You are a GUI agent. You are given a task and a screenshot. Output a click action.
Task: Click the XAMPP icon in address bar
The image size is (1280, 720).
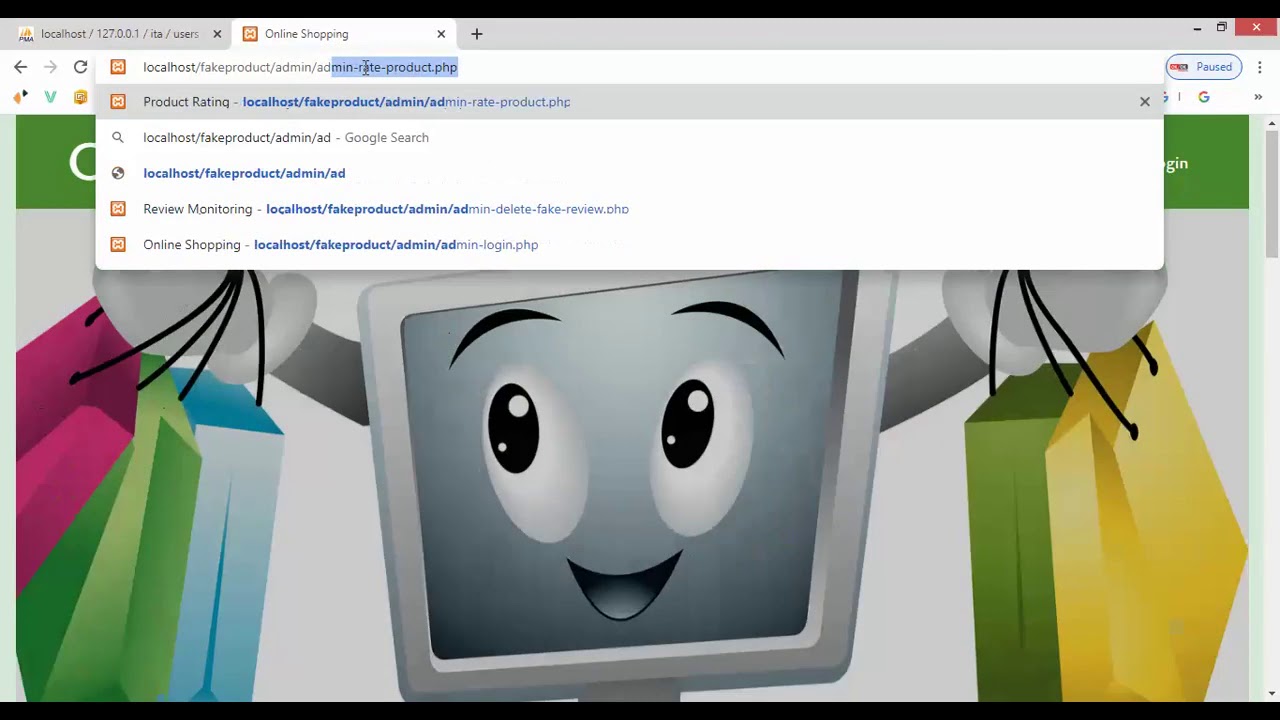point(118,67)
